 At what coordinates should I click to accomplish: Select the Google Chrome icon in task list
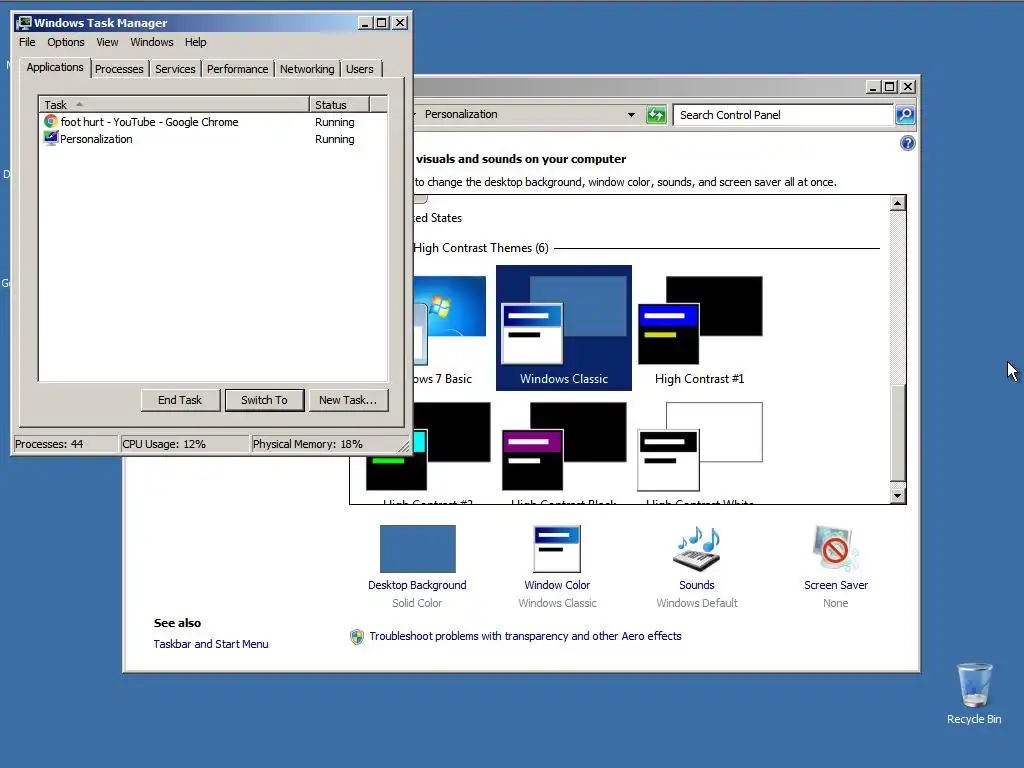coord(50,121)
